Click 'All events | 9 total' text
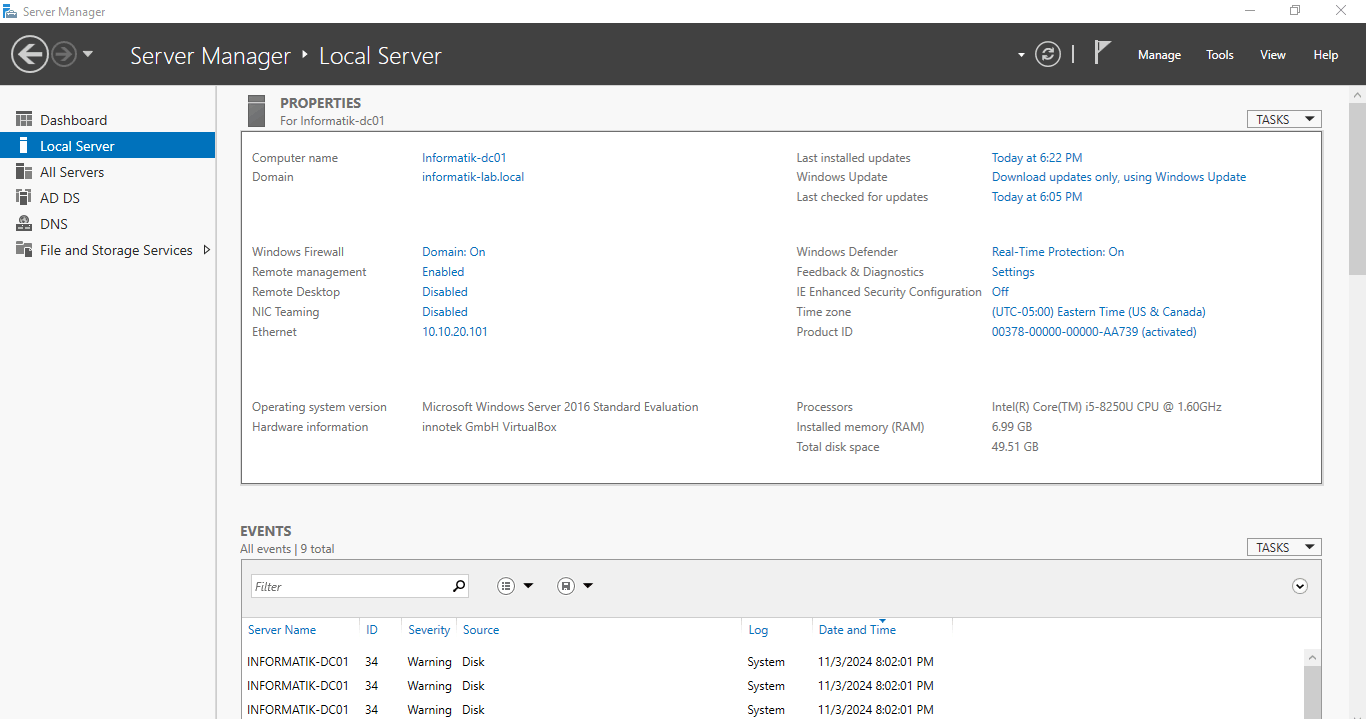This screenshot has width=1366, height=719. click(287, 549)
